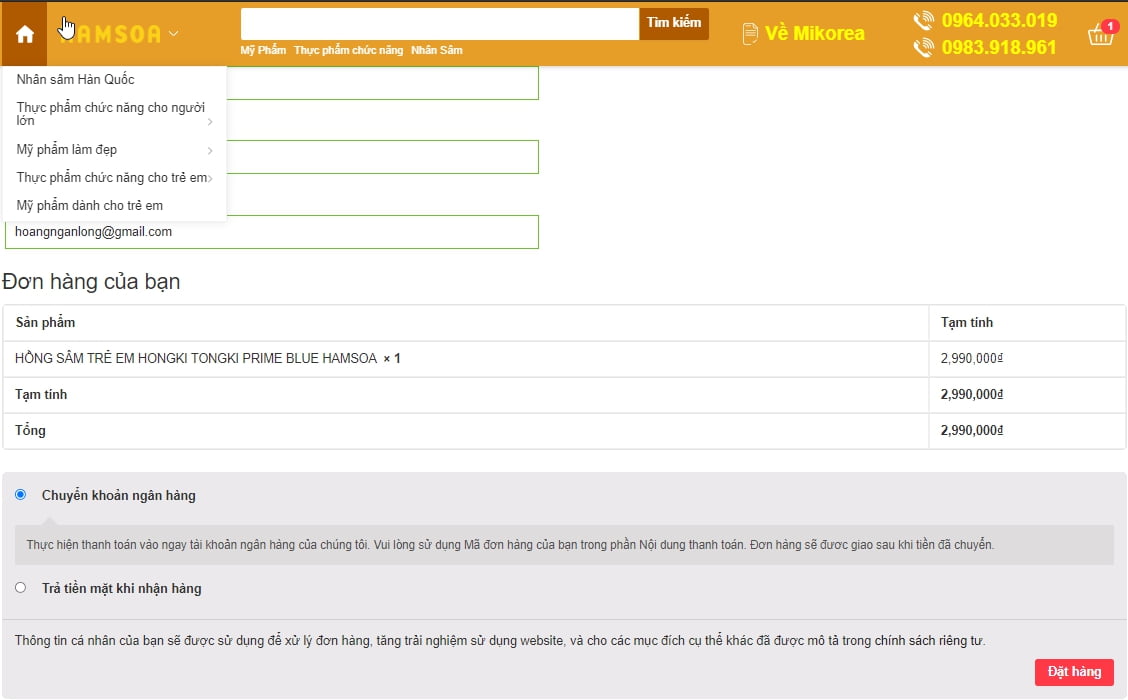Click the Sản phẩm column header
The image size is (1128, 700).
click(x=45, y=322)
